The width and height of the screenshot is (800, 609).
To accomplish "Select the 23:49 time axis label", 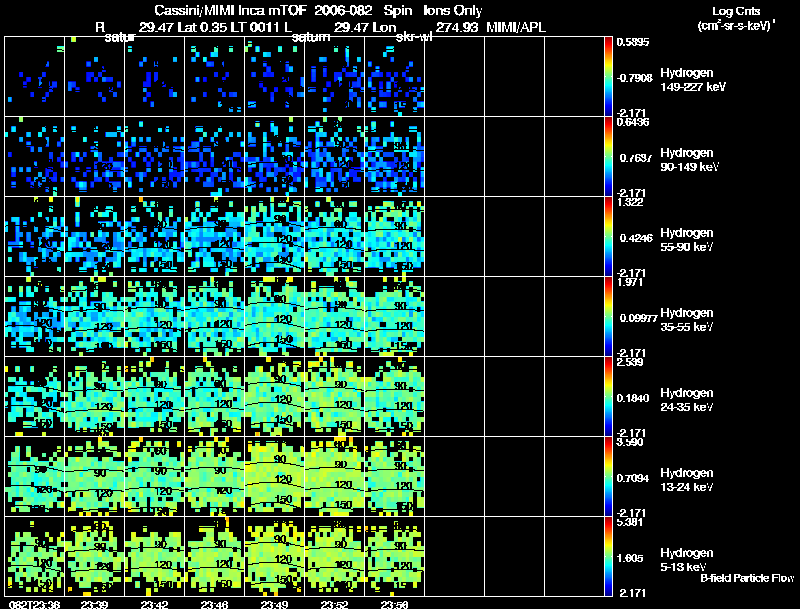I will tap(275, 603).
